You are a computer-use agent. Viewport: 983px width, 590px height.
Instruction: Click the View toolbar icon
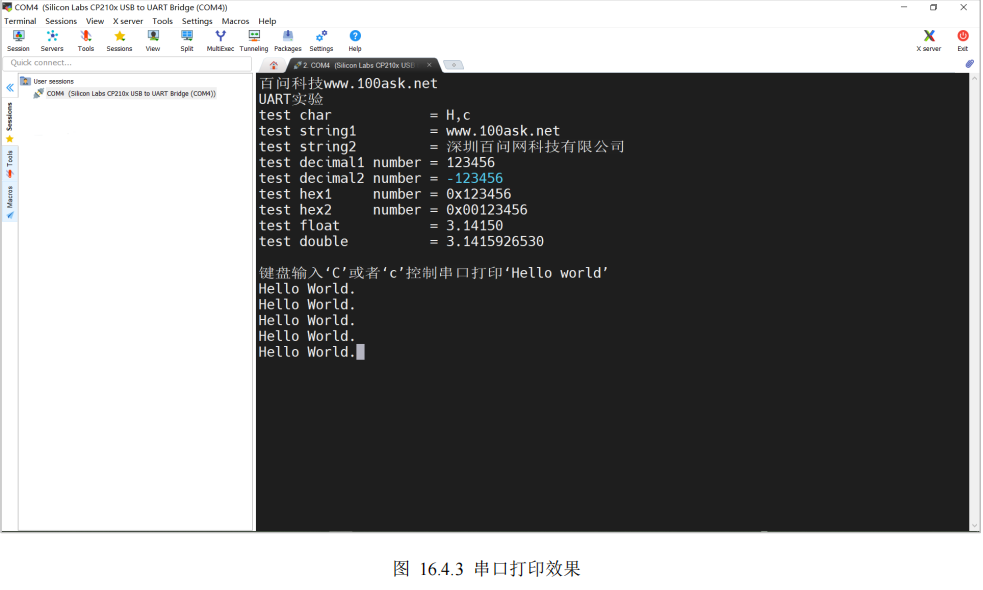click(153, 41)
